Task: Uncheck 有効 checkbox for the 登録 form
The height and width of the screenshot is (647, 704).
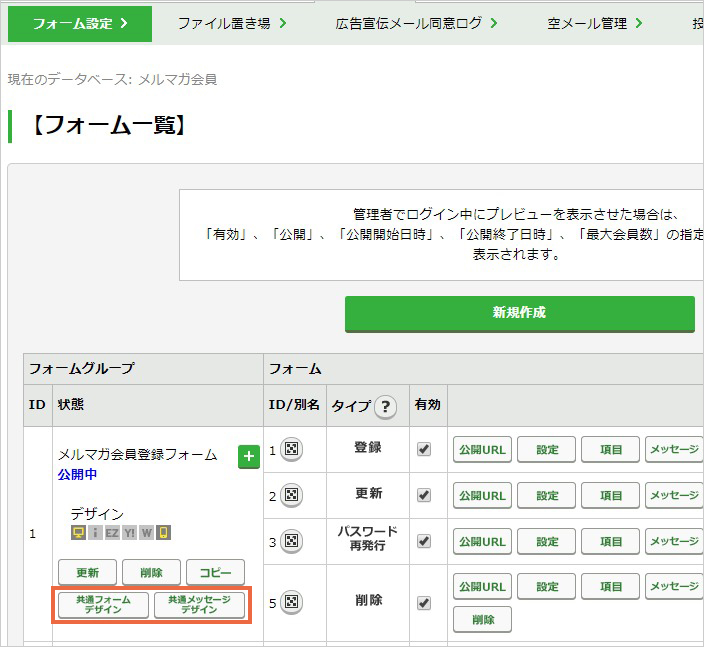Action: (x=424, y=449)
